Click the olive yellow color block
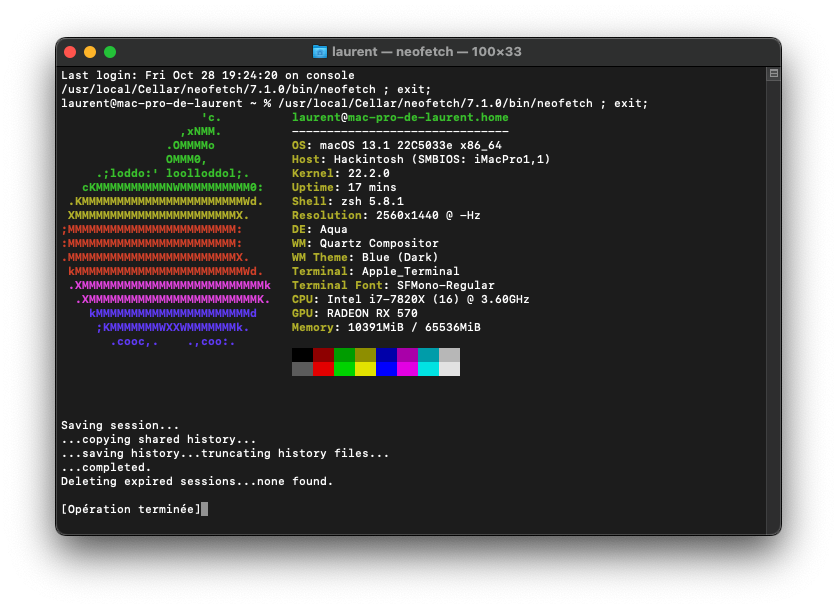 coord(365,355)
